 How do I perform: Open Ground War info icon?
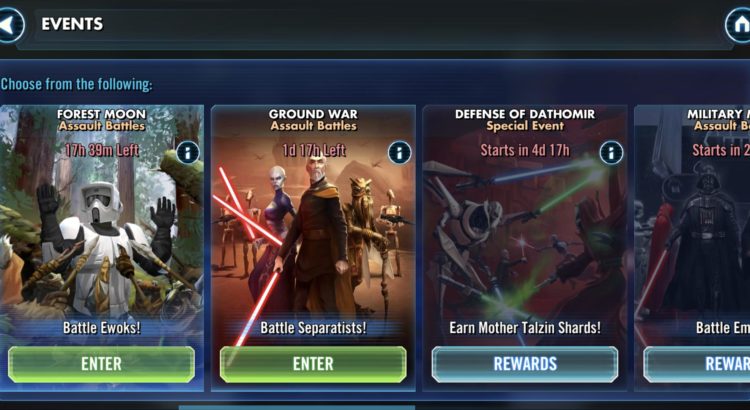pyautogui.click(x=399, y=153)
